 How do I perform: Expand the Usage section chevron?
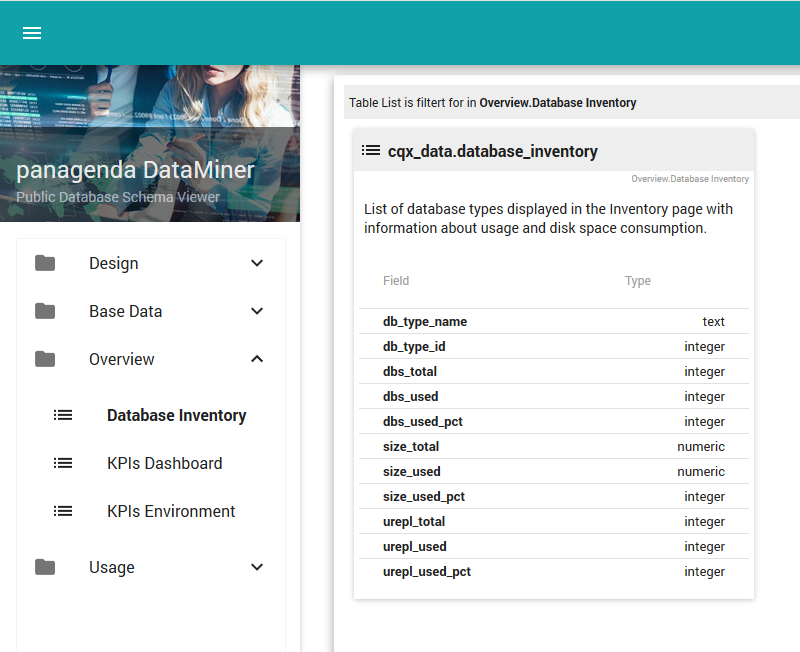point(257,567)
